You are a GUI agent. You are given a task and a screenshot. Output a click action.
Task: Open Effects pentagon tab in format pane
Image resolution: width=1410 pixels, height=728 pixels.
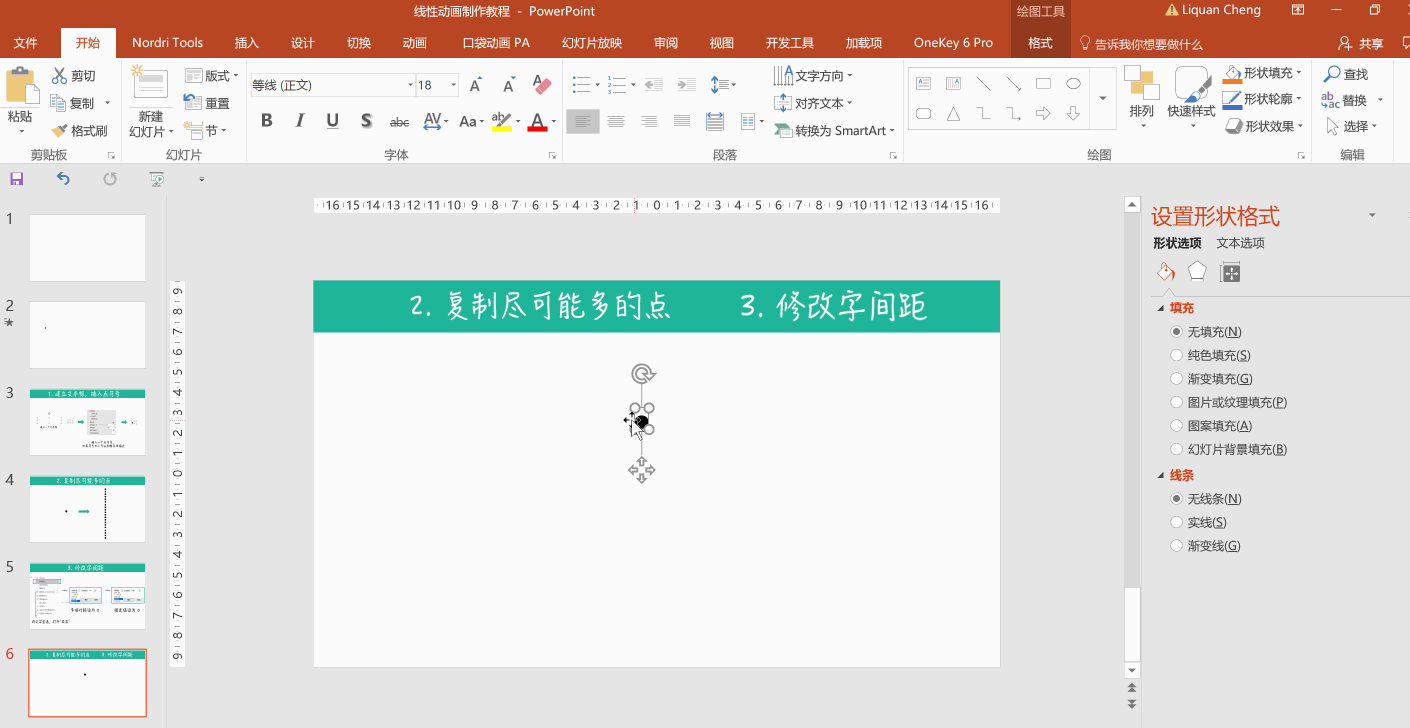(1197, 272)
